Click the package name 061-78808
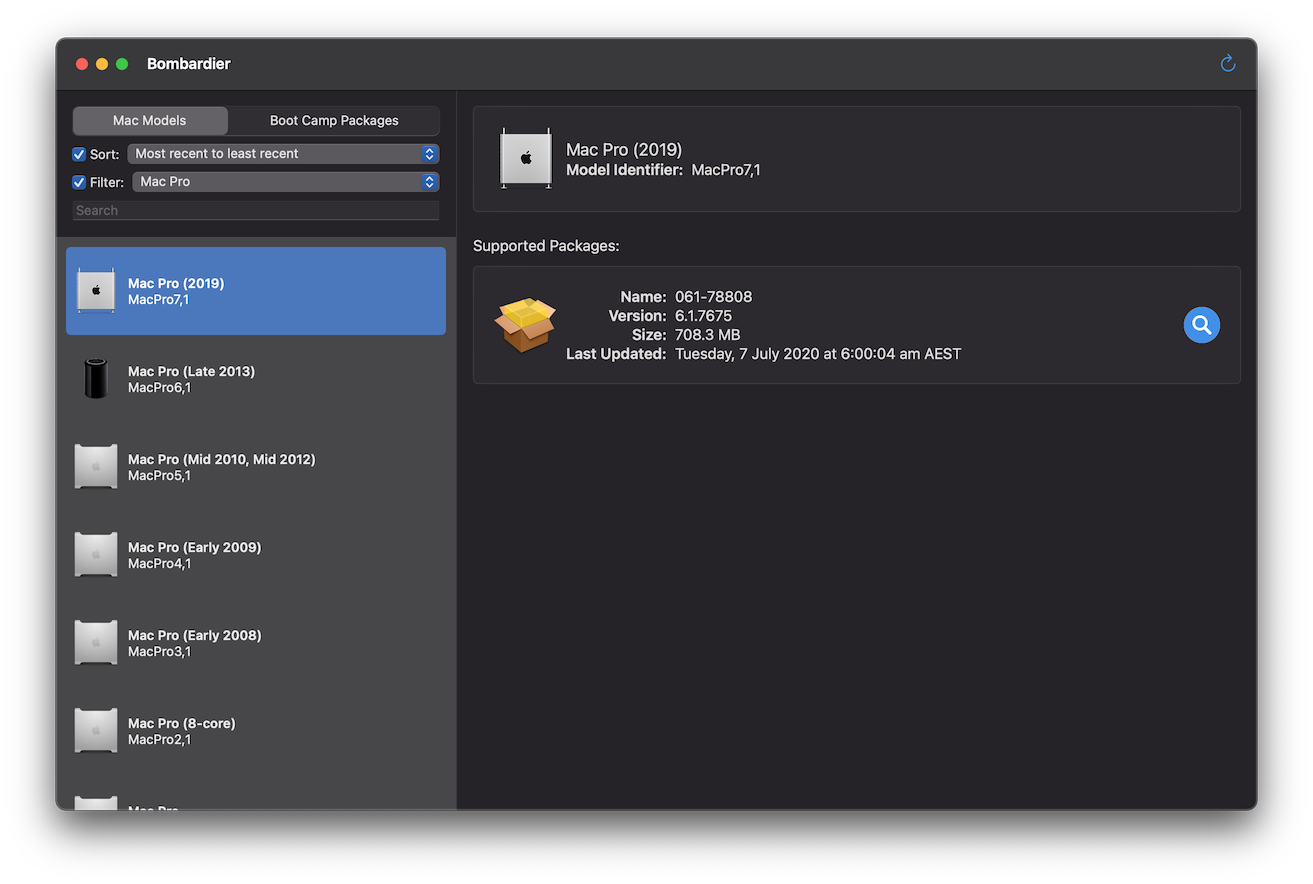 713,297
